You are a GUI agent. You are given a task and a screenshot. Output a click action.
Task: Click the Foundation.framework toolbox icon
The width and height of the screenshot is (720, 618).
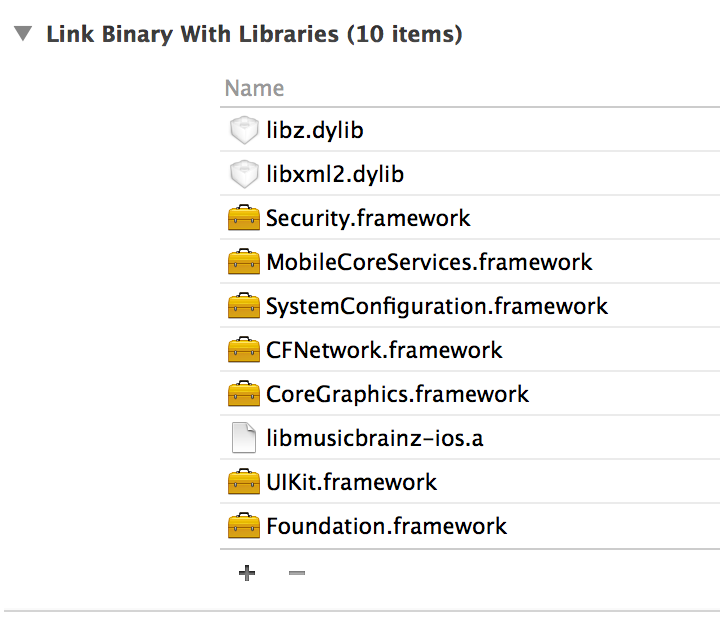click(x=244, y=526)
